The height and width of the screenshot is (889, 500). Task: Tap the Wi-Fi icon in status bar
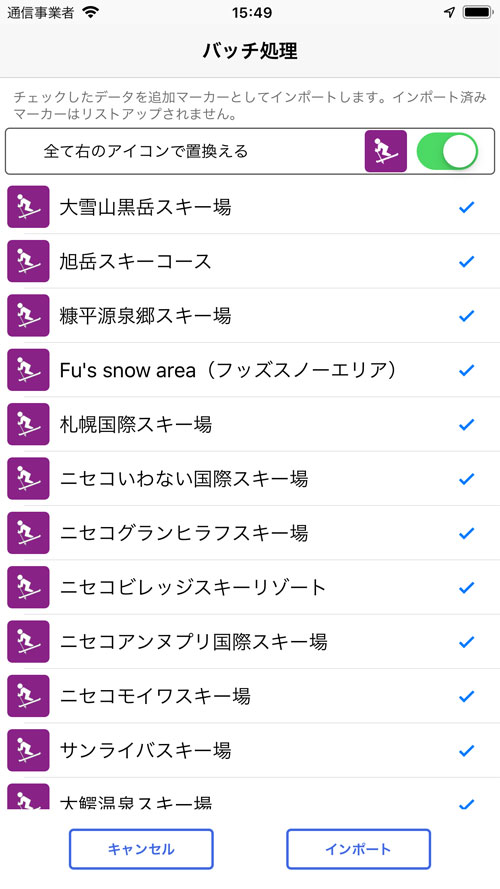(x=90, y=12)
